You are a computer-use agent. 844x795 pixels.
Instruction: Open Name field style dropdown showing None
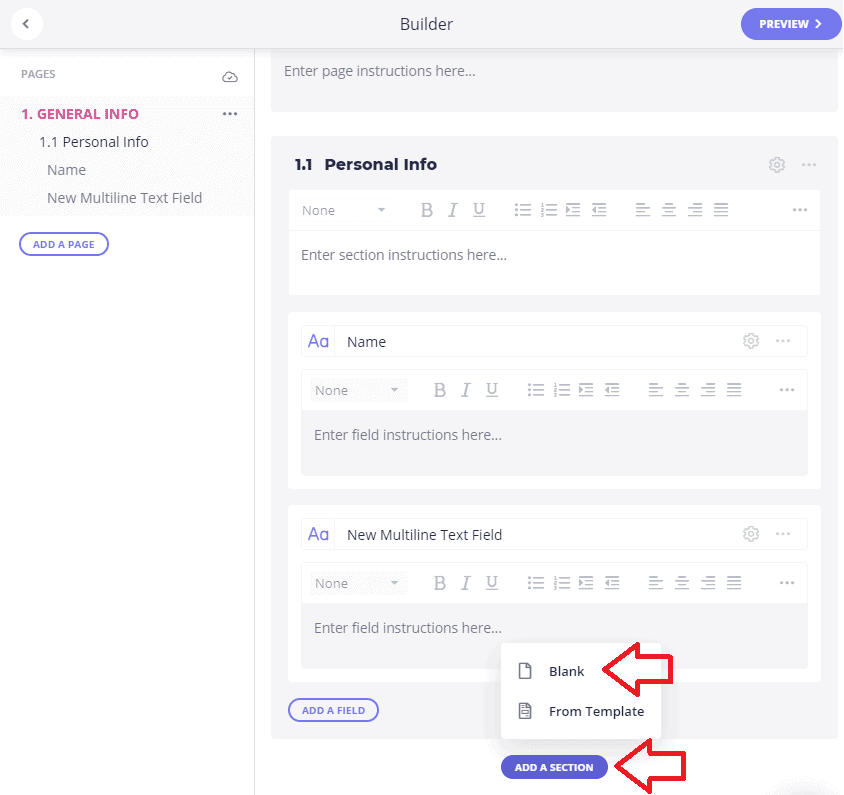point(358,390)
